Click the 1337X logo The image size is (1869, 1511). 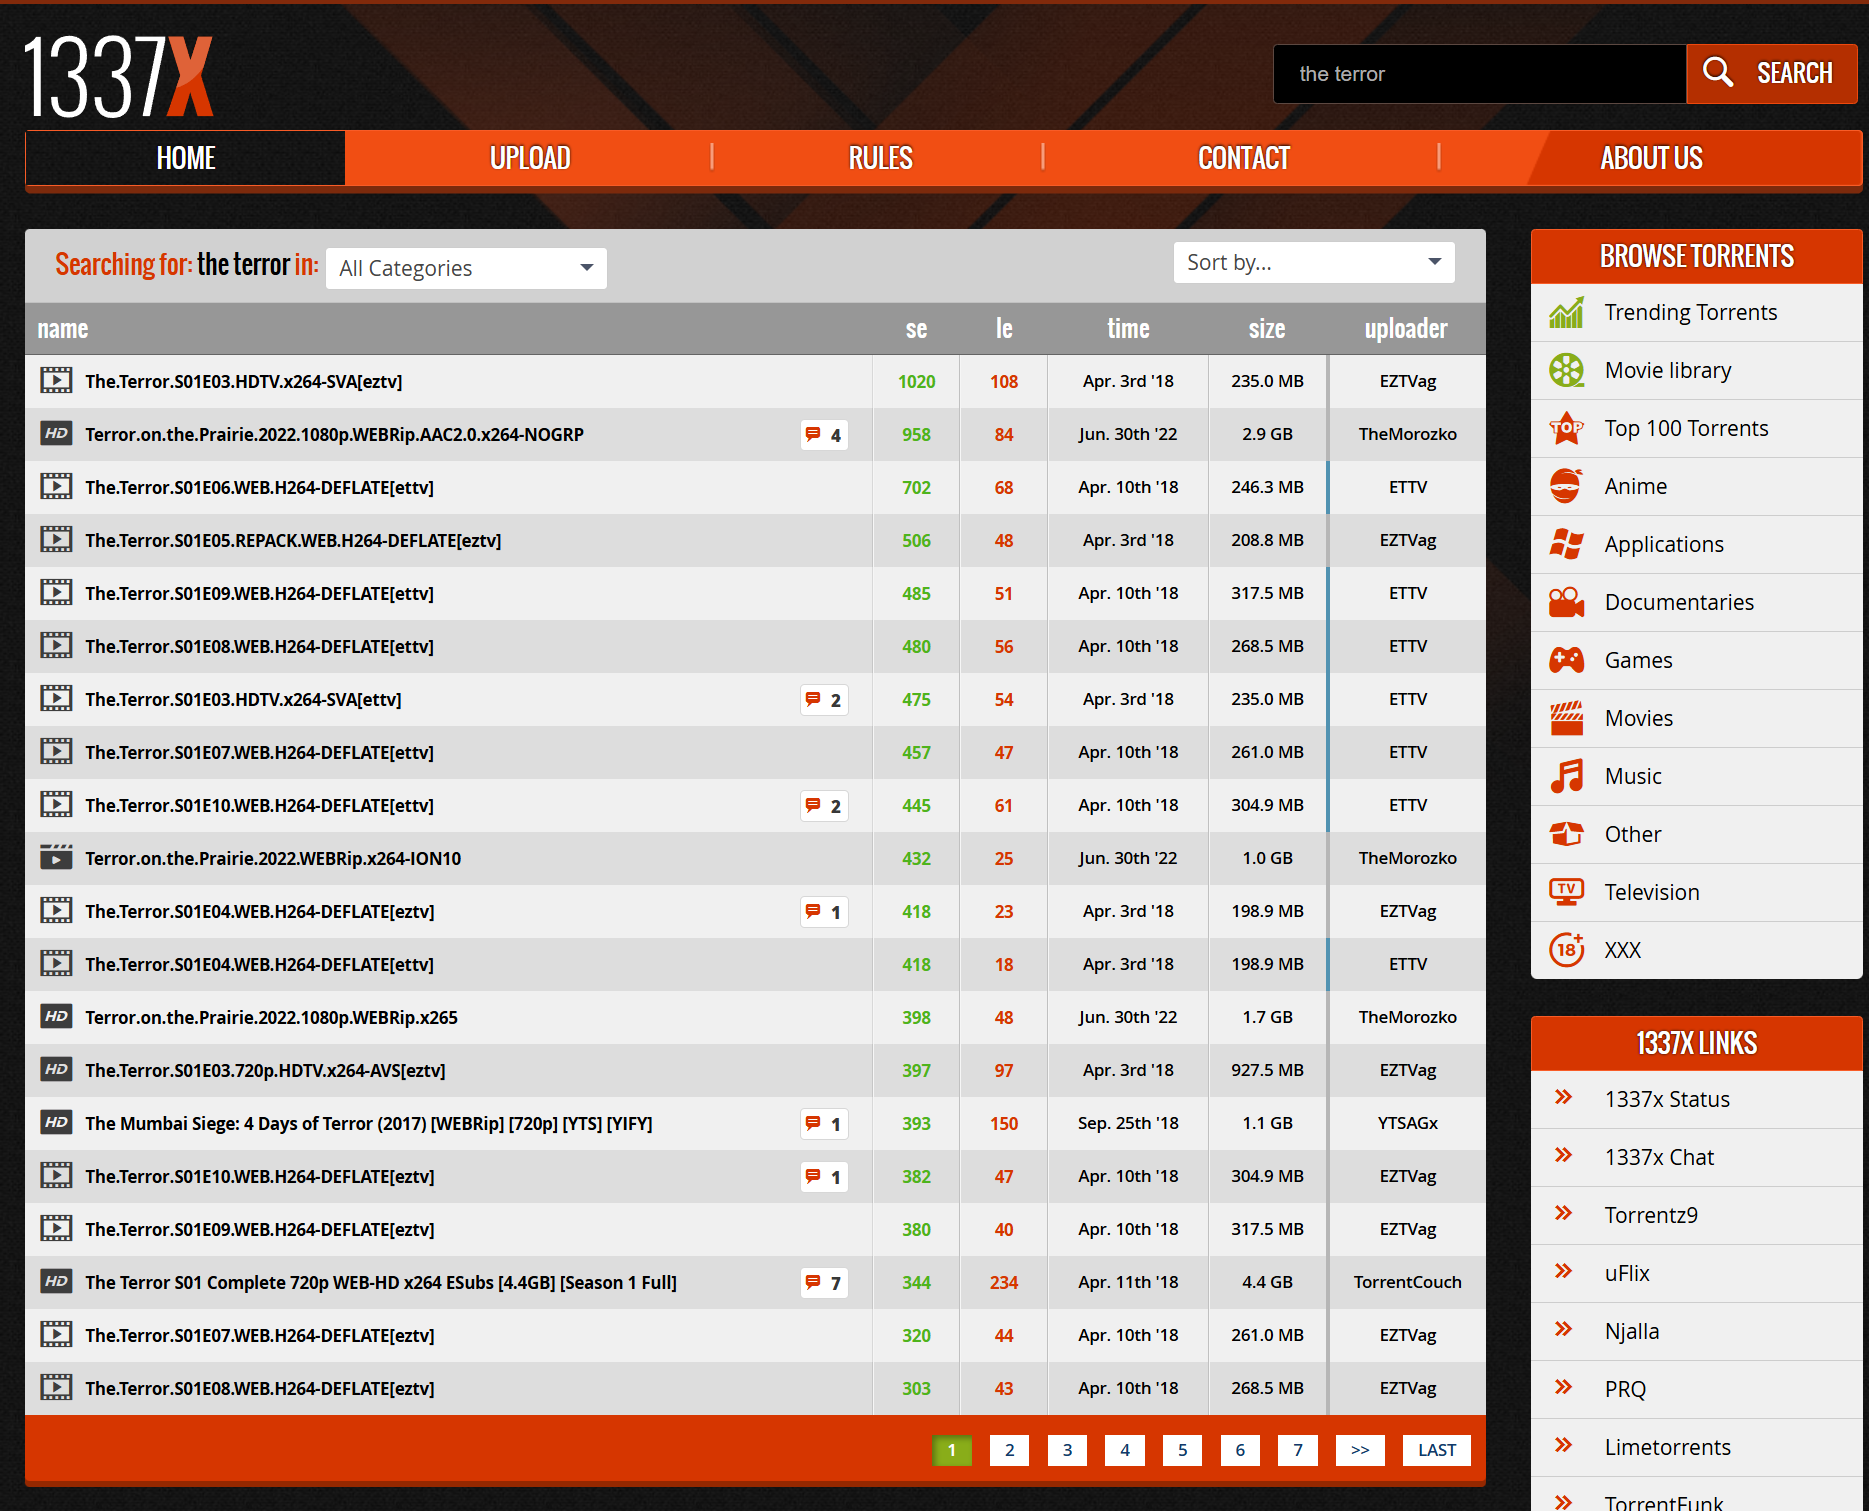pos(118,77)
